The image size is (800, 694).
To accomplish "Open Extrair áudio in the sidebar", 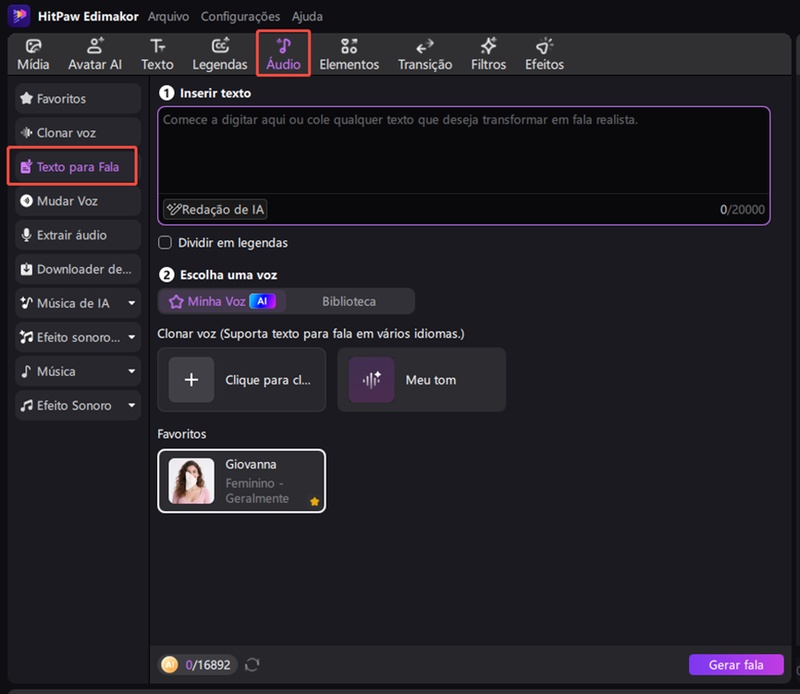I will click(78, 235).
